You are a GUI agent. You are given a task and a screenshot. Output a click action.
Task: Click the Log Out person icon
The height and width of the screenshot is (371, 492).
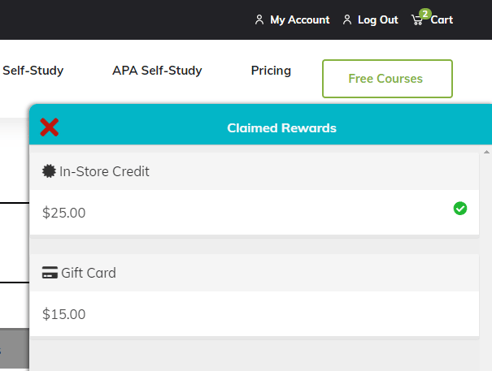[x=347, y=20]
